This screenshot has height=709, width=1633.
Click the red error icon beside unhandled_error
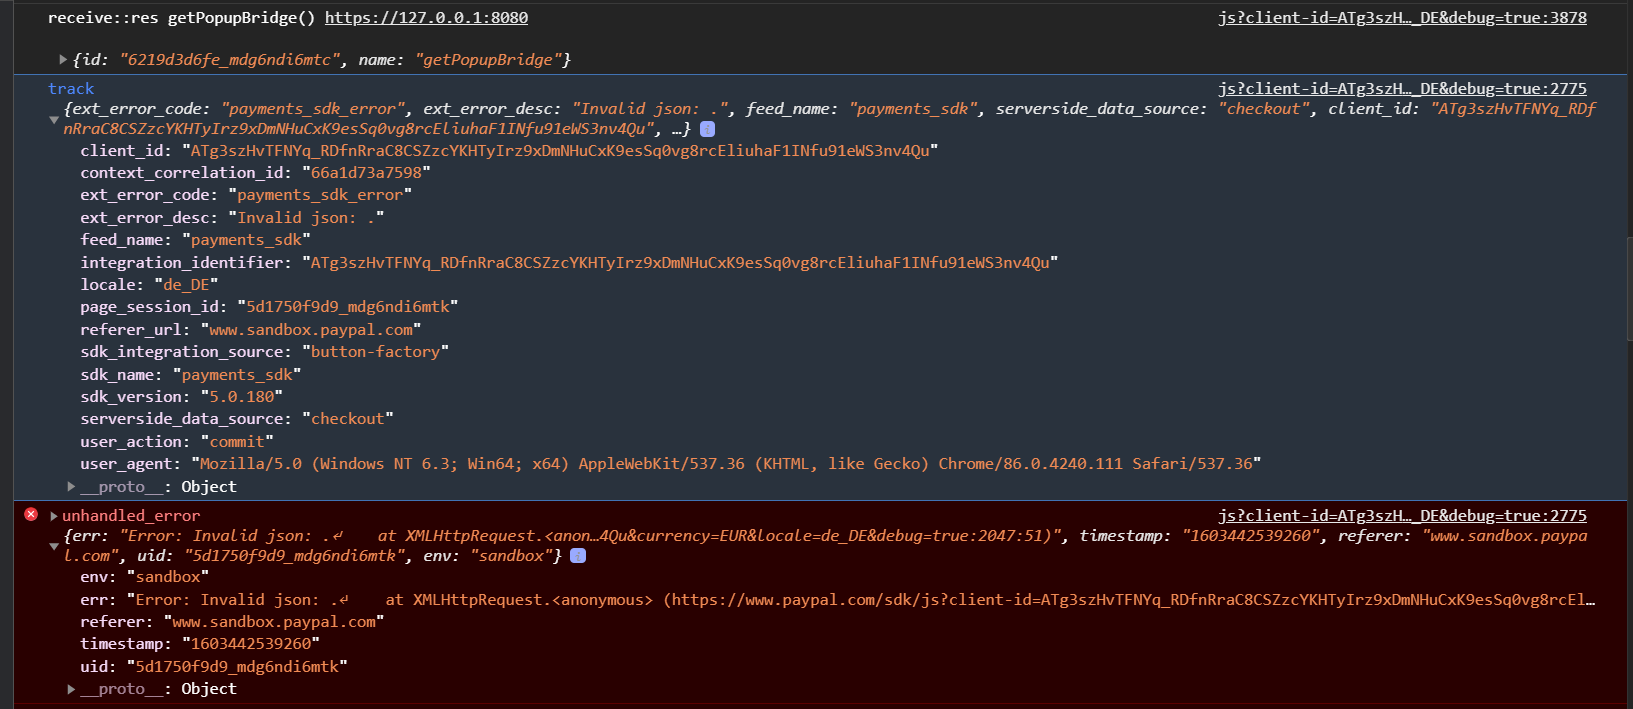coord(31,514)
